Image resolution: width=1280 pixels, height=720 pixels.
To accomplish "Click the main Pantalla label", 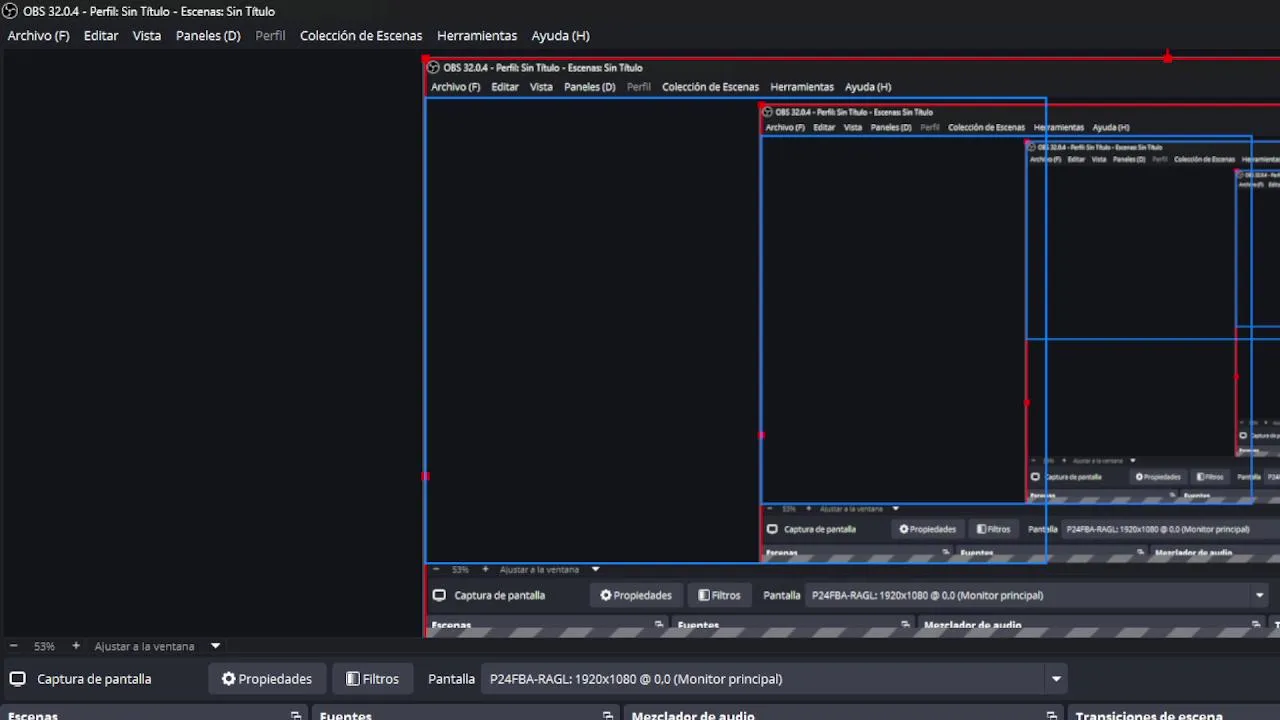I will click(x=451, y=679).
